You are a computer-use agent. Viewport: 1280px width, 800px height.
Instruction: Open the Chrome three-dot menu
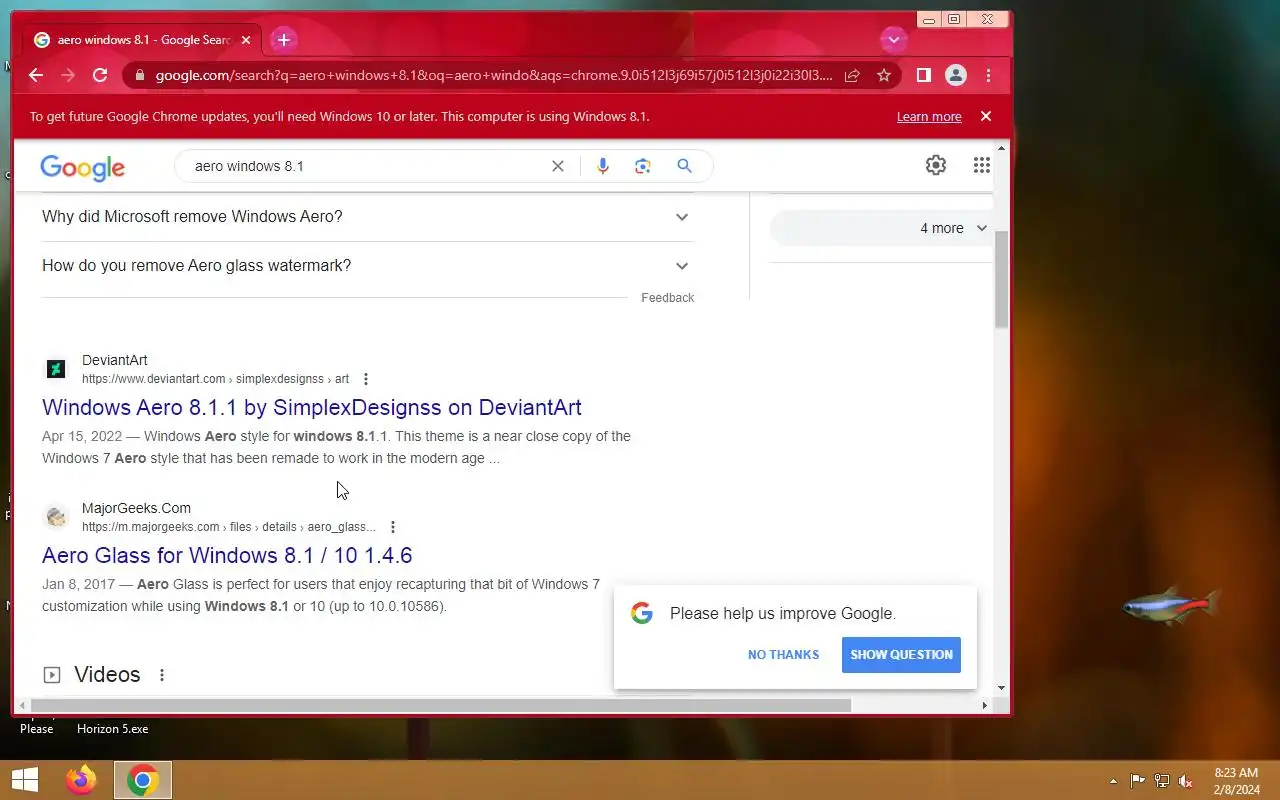click(988, 75)
